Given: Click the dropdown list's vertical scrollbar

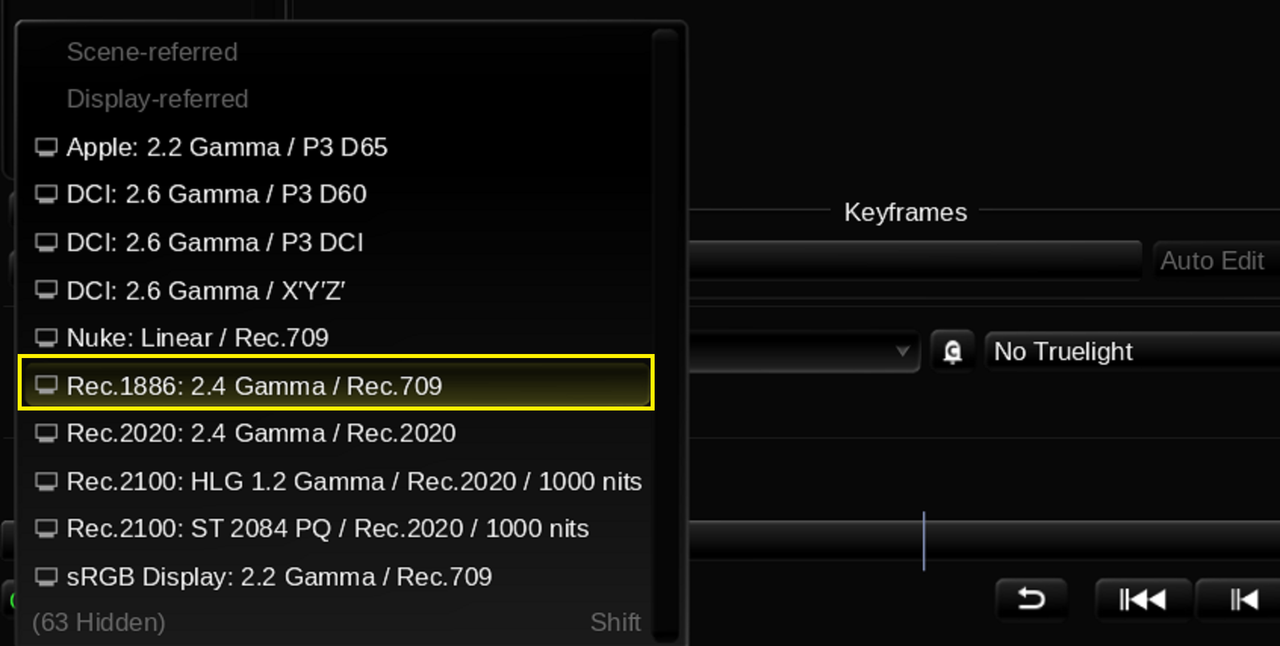Looking at the screenshot, I should (666, 336).
